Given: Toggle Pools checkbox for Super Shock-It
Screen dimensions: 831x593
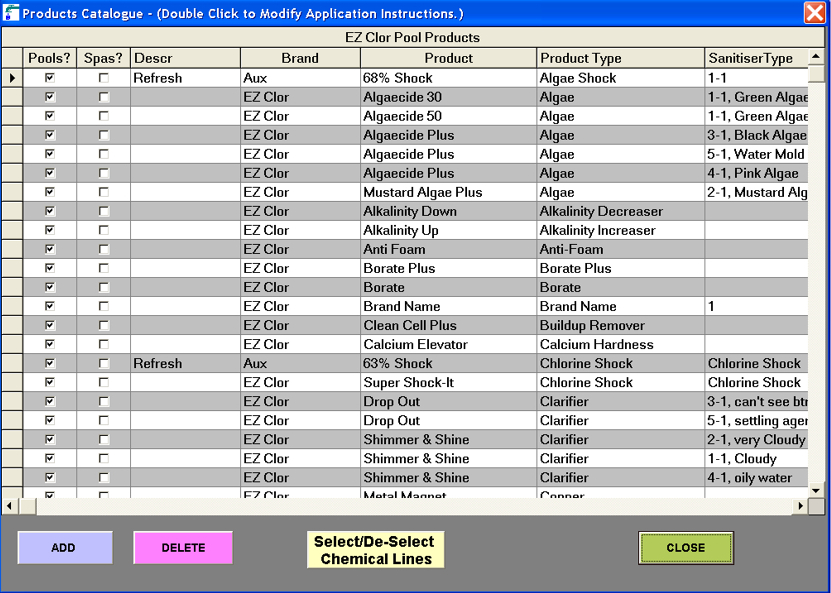Looking at the screenshot, I should pos(50,382).
